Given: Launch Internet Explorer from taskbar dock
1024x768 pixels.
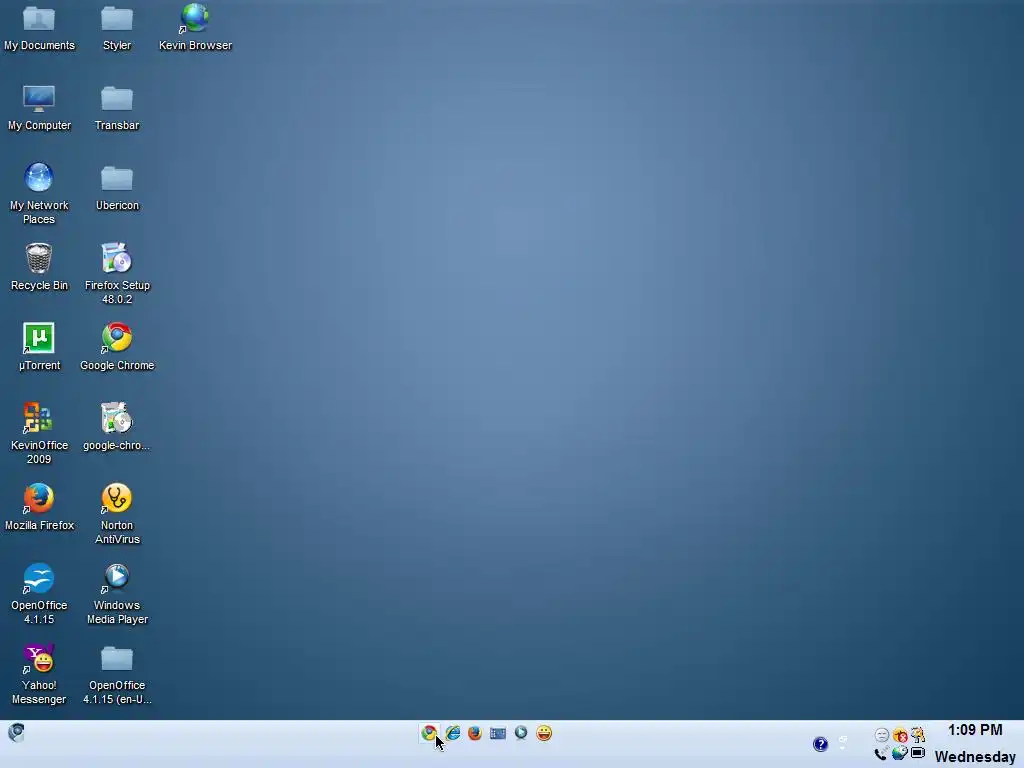Looking at the screenshot, I should tap(452, 733).
